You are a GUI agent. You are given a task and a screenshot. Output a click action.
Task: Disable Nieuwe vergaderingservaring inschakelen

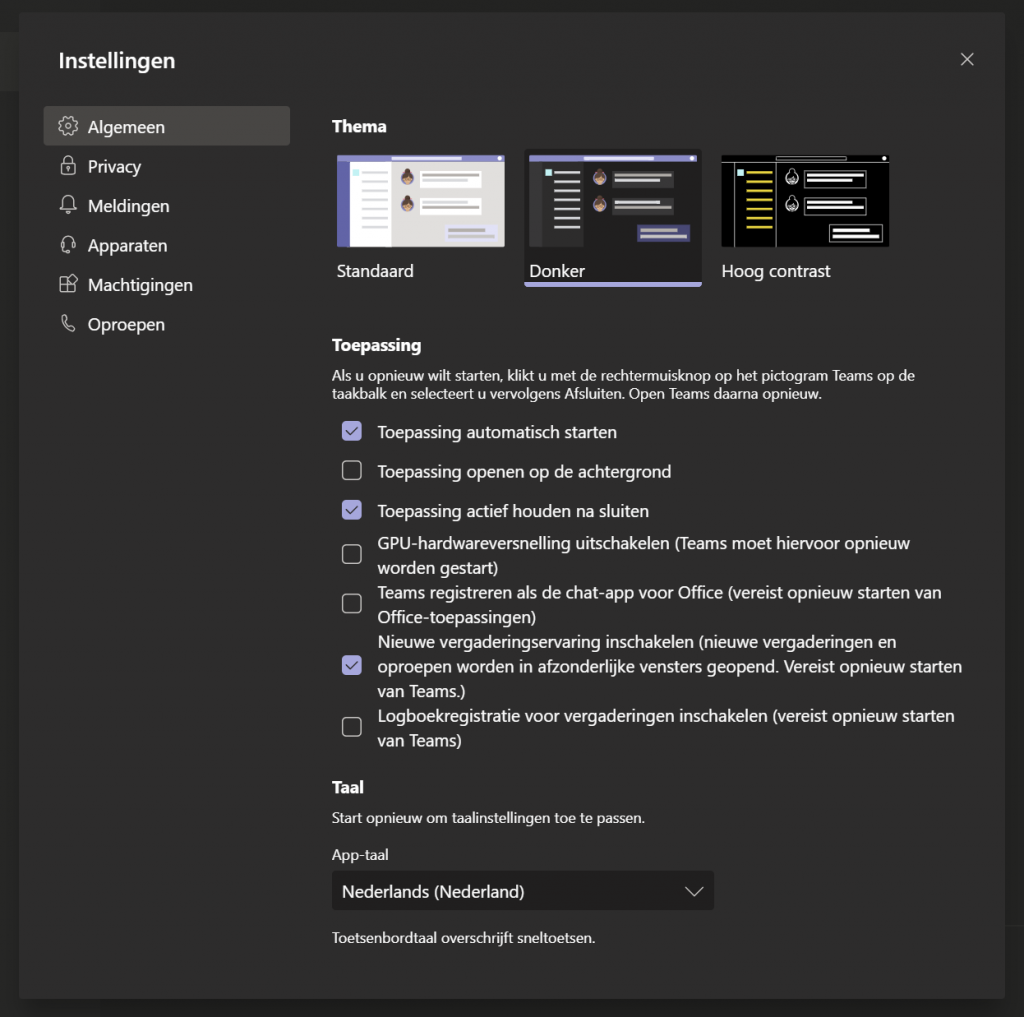(352, 665)
